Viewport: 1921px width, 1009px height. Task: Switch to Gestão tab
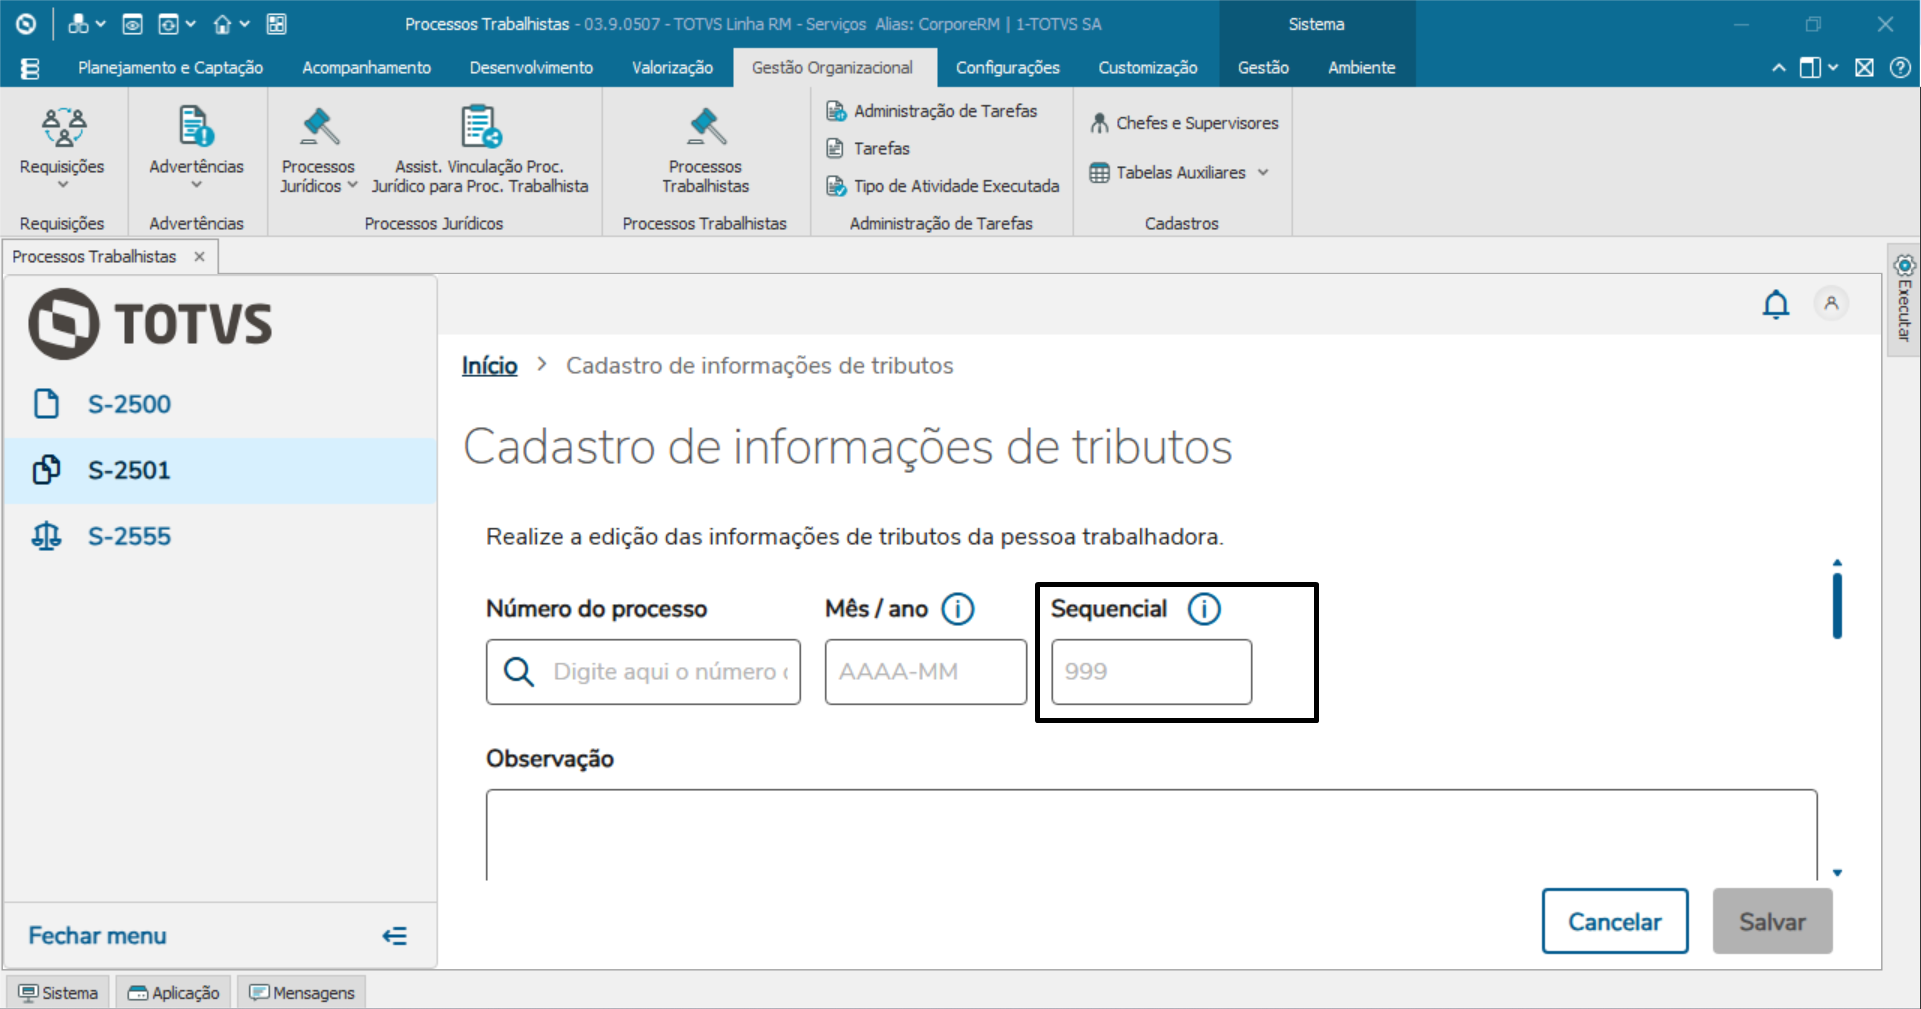[x=1263, y=68]
